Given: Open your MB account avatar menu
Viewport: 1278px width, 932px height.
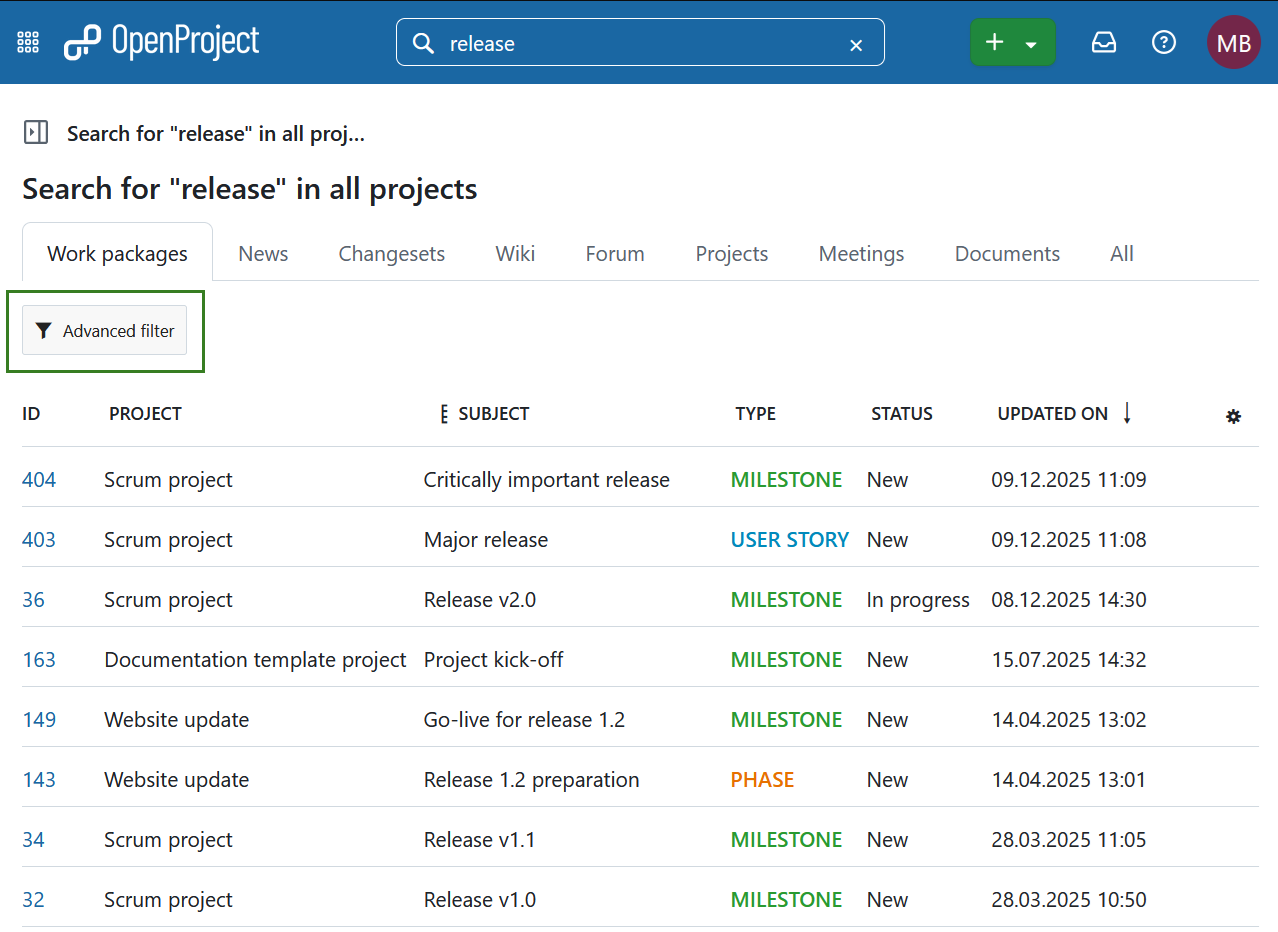Looking at the screenshot, I should [1233, 42].
